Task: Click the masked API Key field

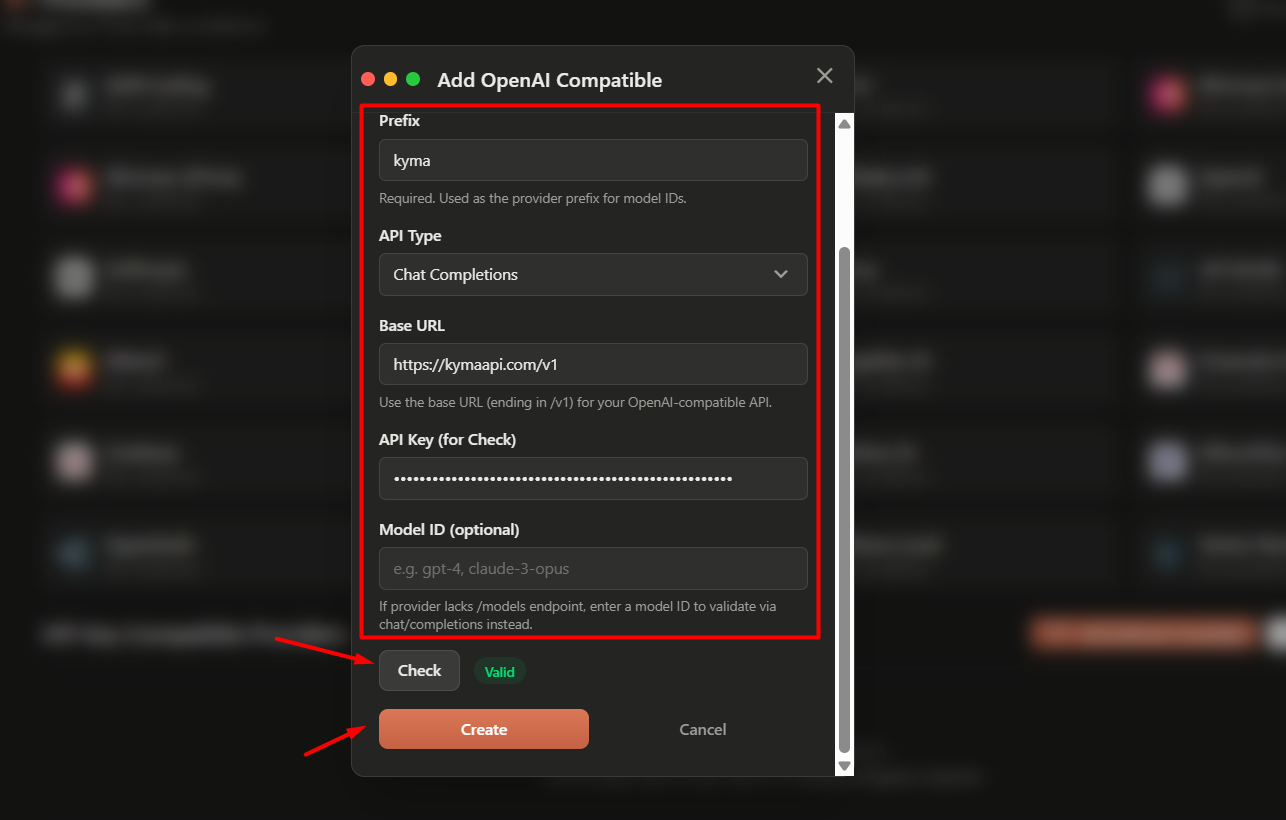Action: (593, 478)
